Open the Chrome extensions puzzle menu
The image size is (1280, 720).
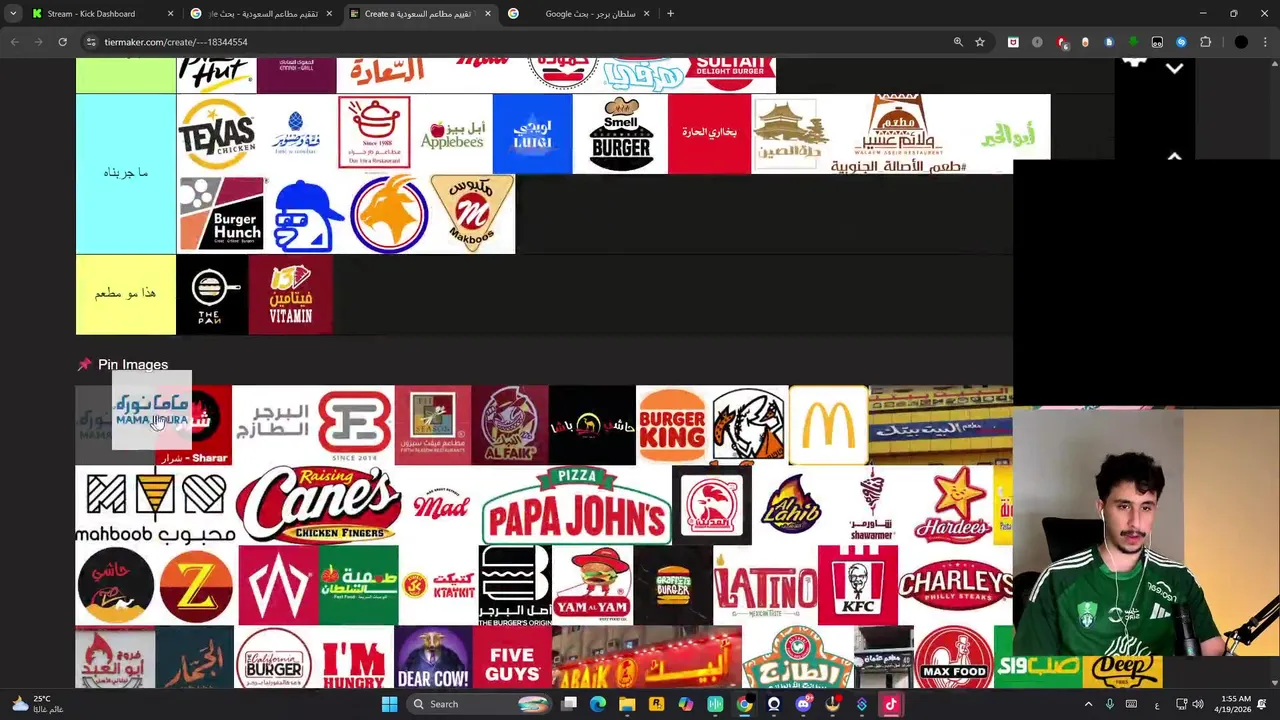pyautogui.click(x=1205, y=42)
